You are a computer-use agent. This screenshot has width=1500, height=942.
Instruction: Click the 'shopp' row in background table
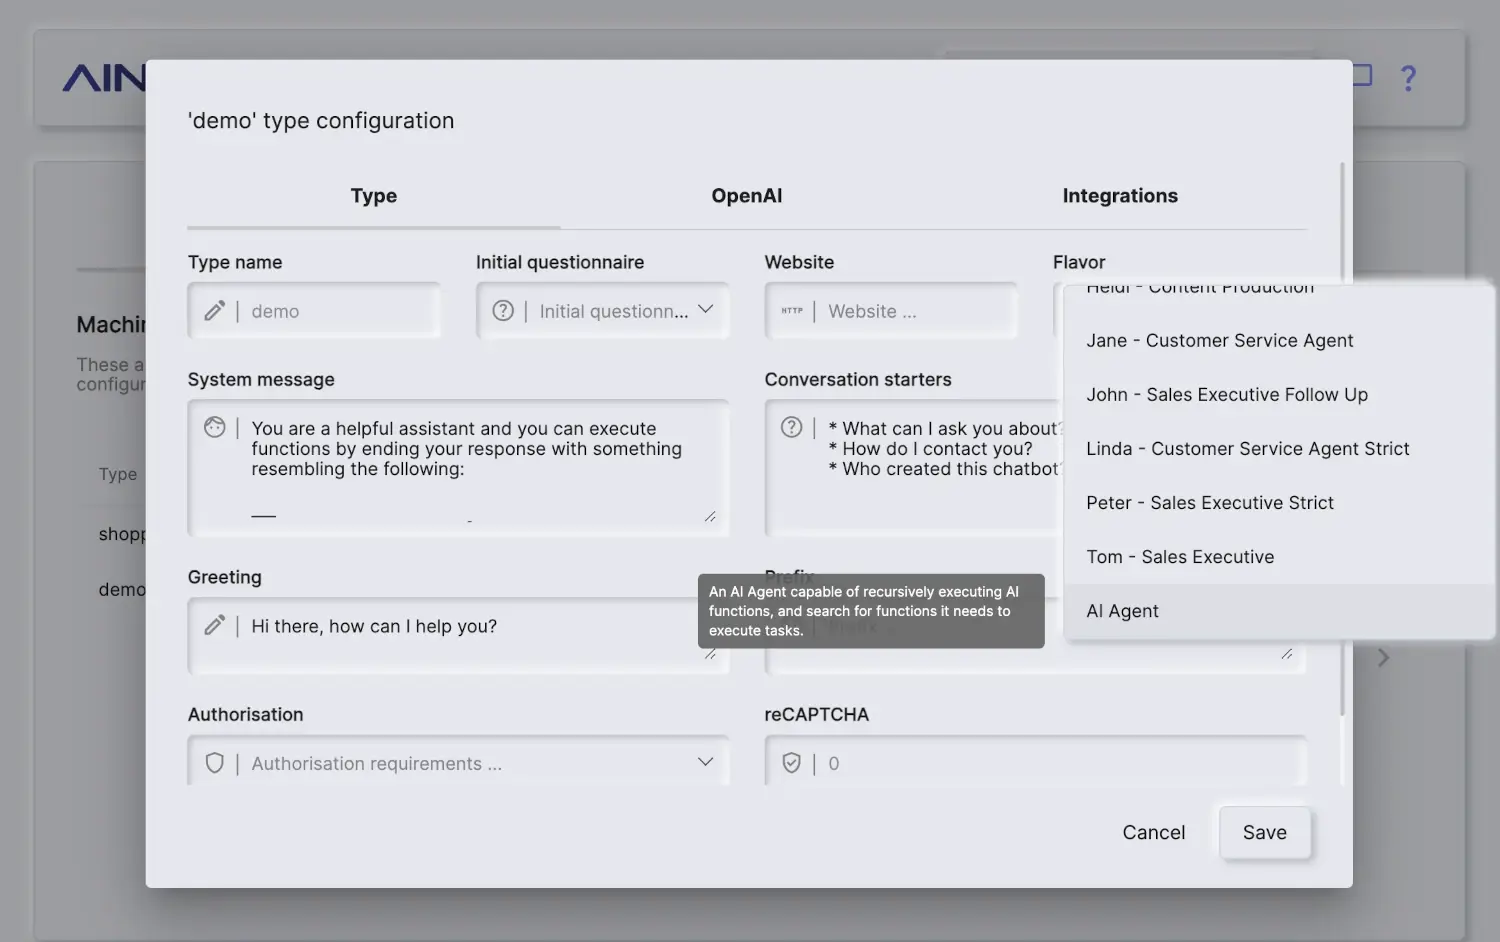122,534
